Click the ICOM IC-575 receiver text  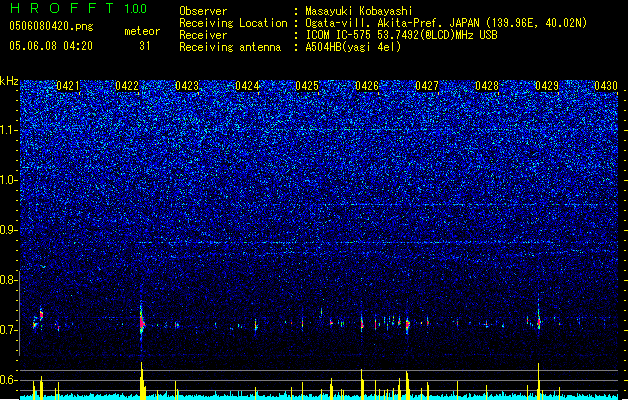pos(401,35)
